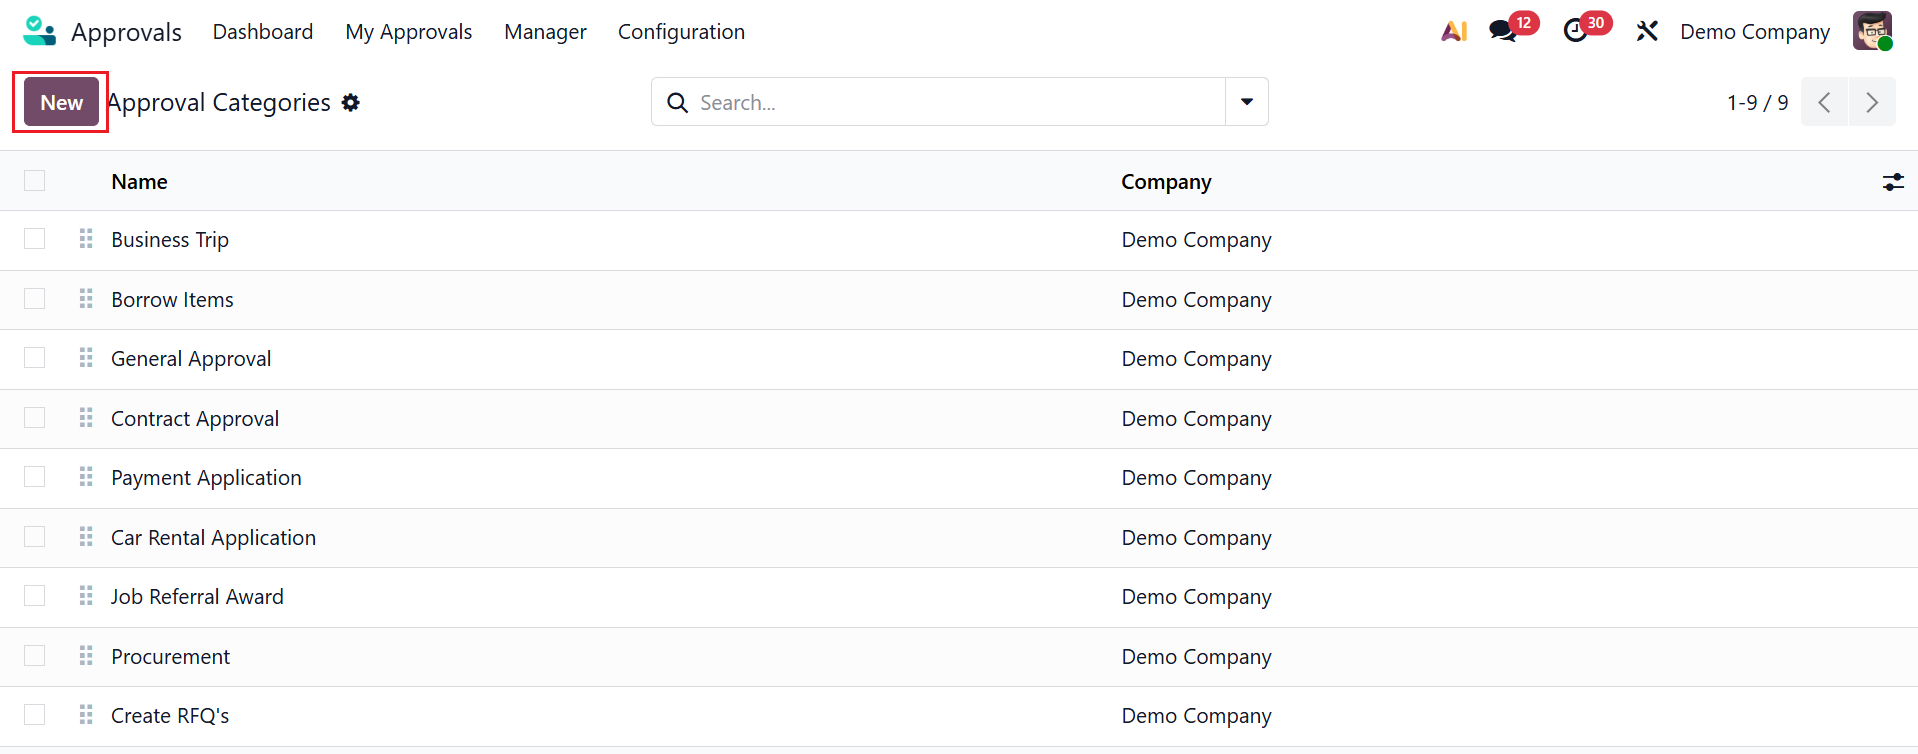Screen dimensions: 1918x754
Task: Open the My Approvals menu
Action: click(x=408, y=32)
